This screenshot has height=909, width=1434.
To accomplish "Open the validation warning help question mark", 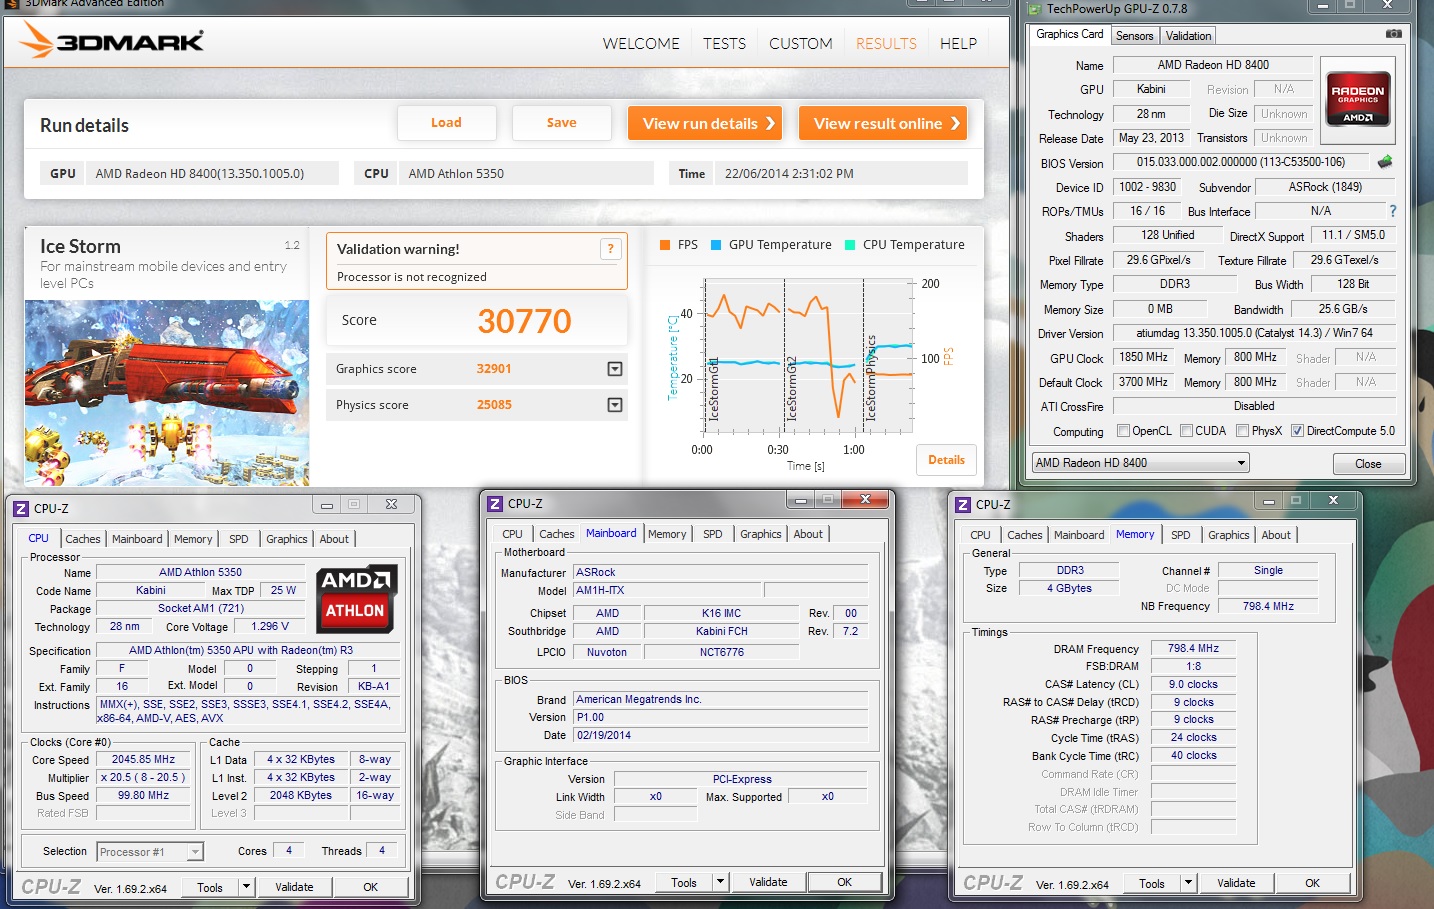I will (610, 249).
